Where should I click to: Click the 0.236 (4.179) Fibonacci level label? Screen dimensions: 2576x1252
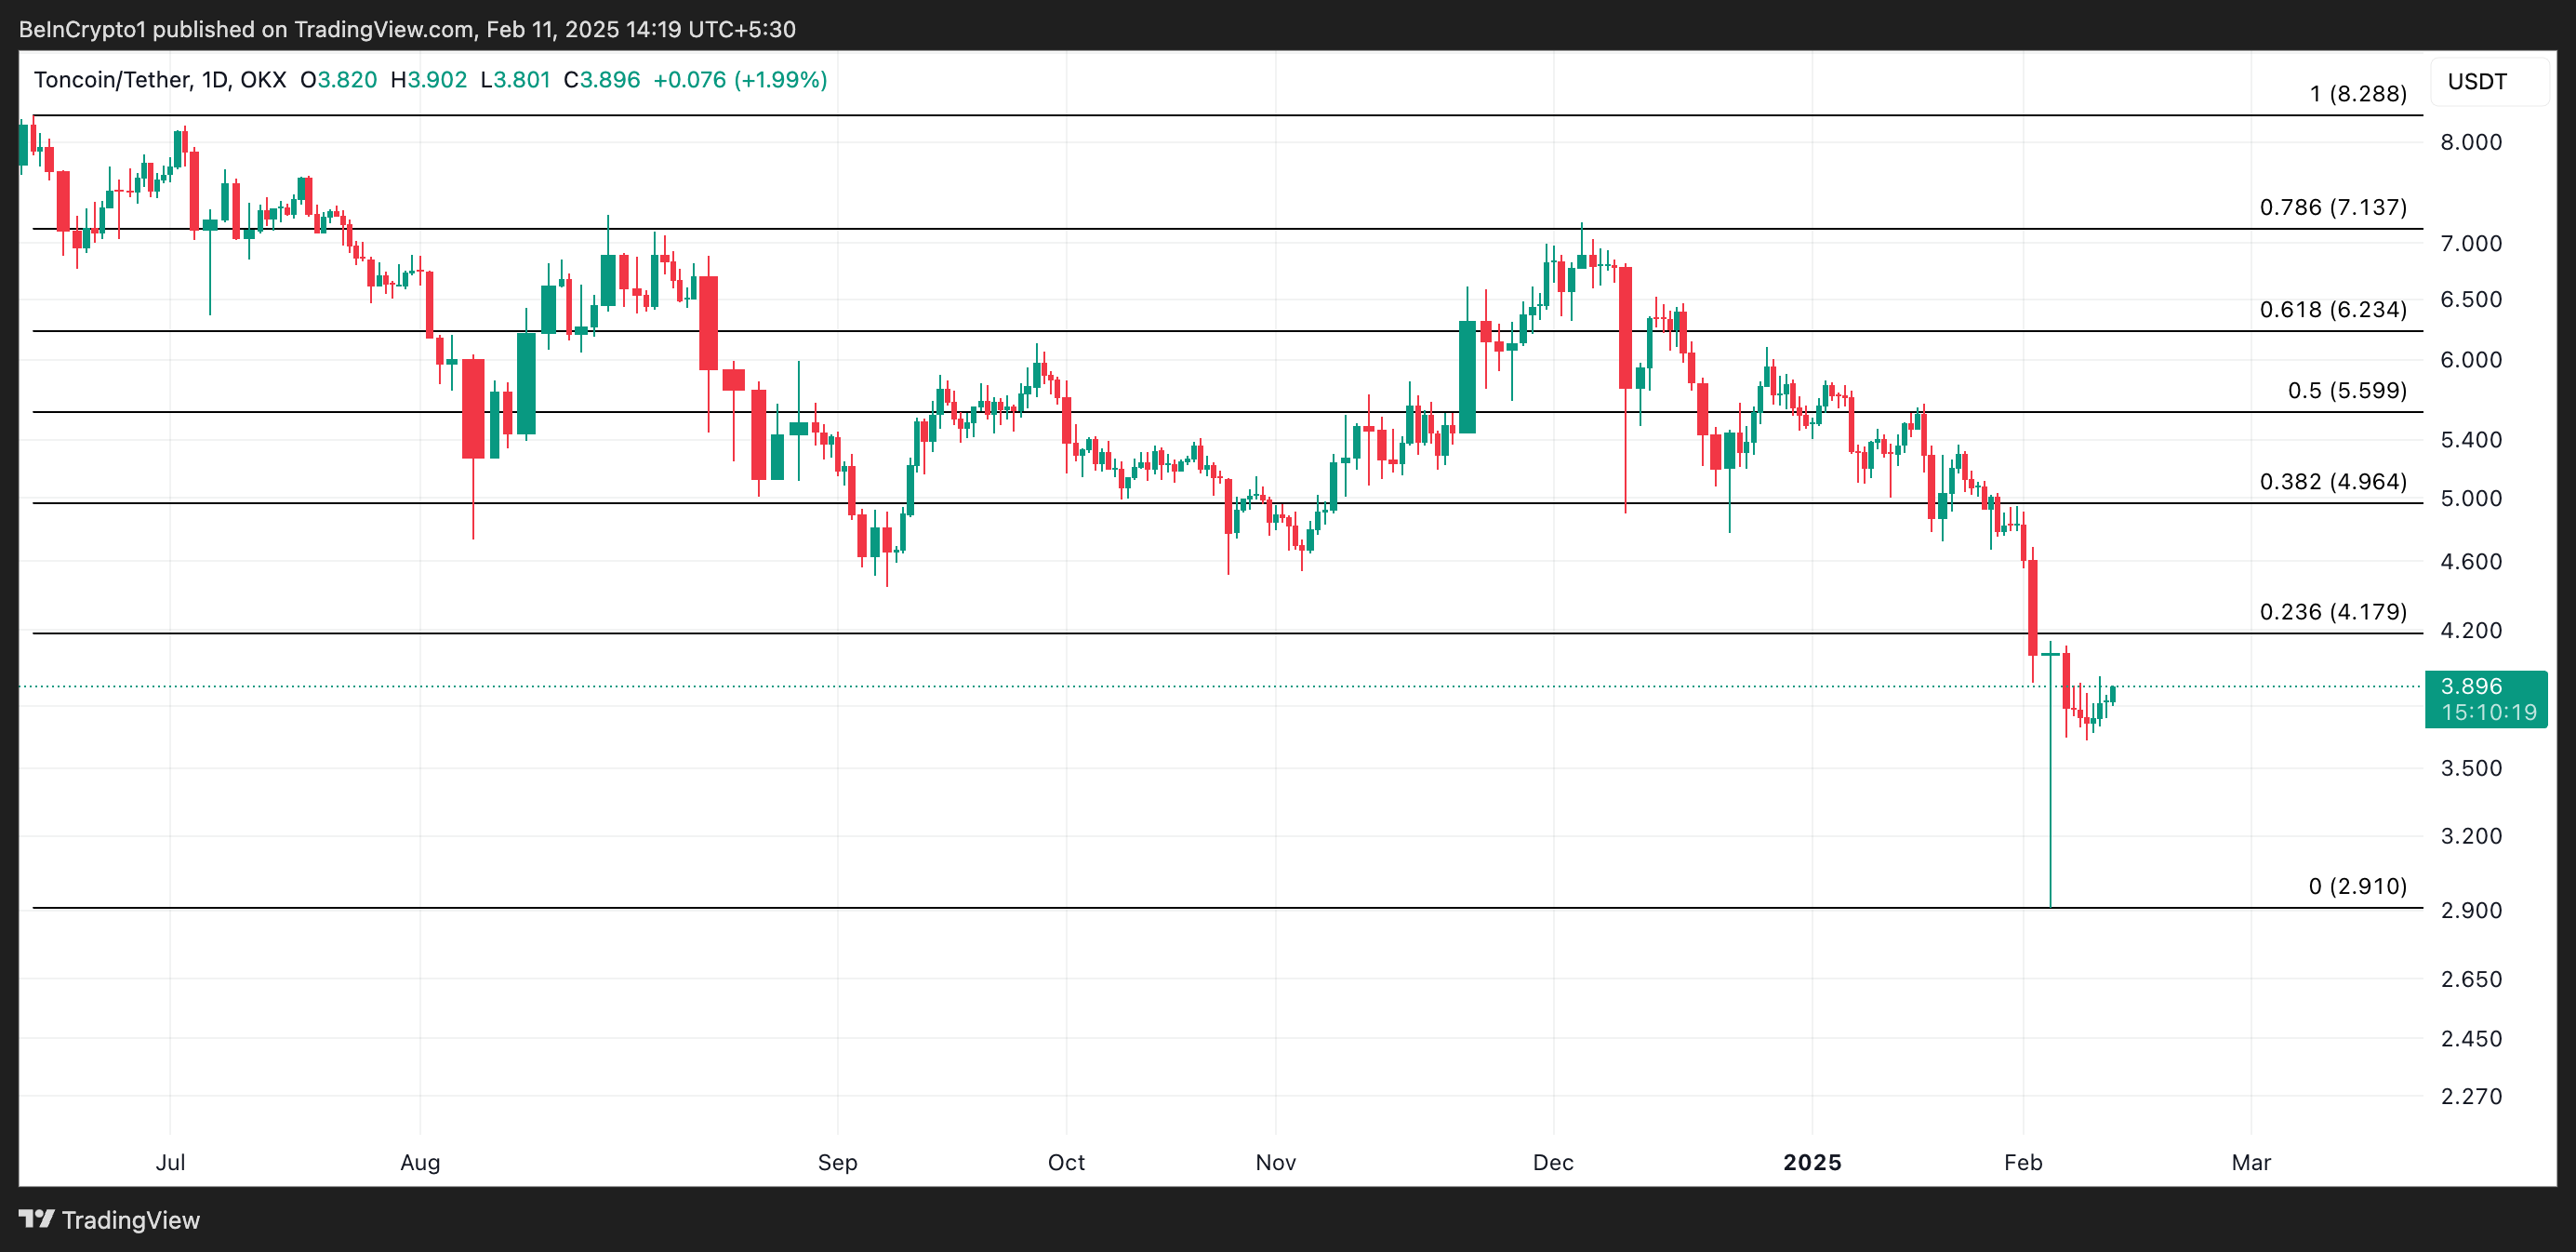point(2332,612)
